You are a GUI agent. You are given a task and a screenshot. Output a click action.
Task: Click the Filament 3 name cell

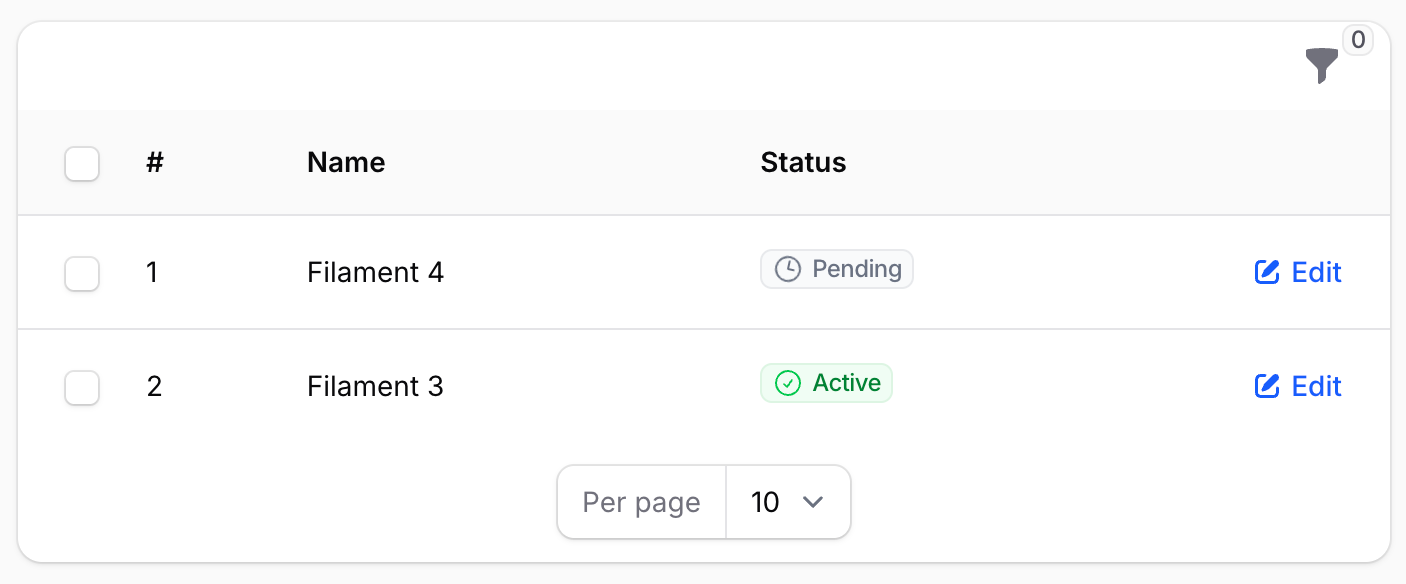click(x=375, y=386)
